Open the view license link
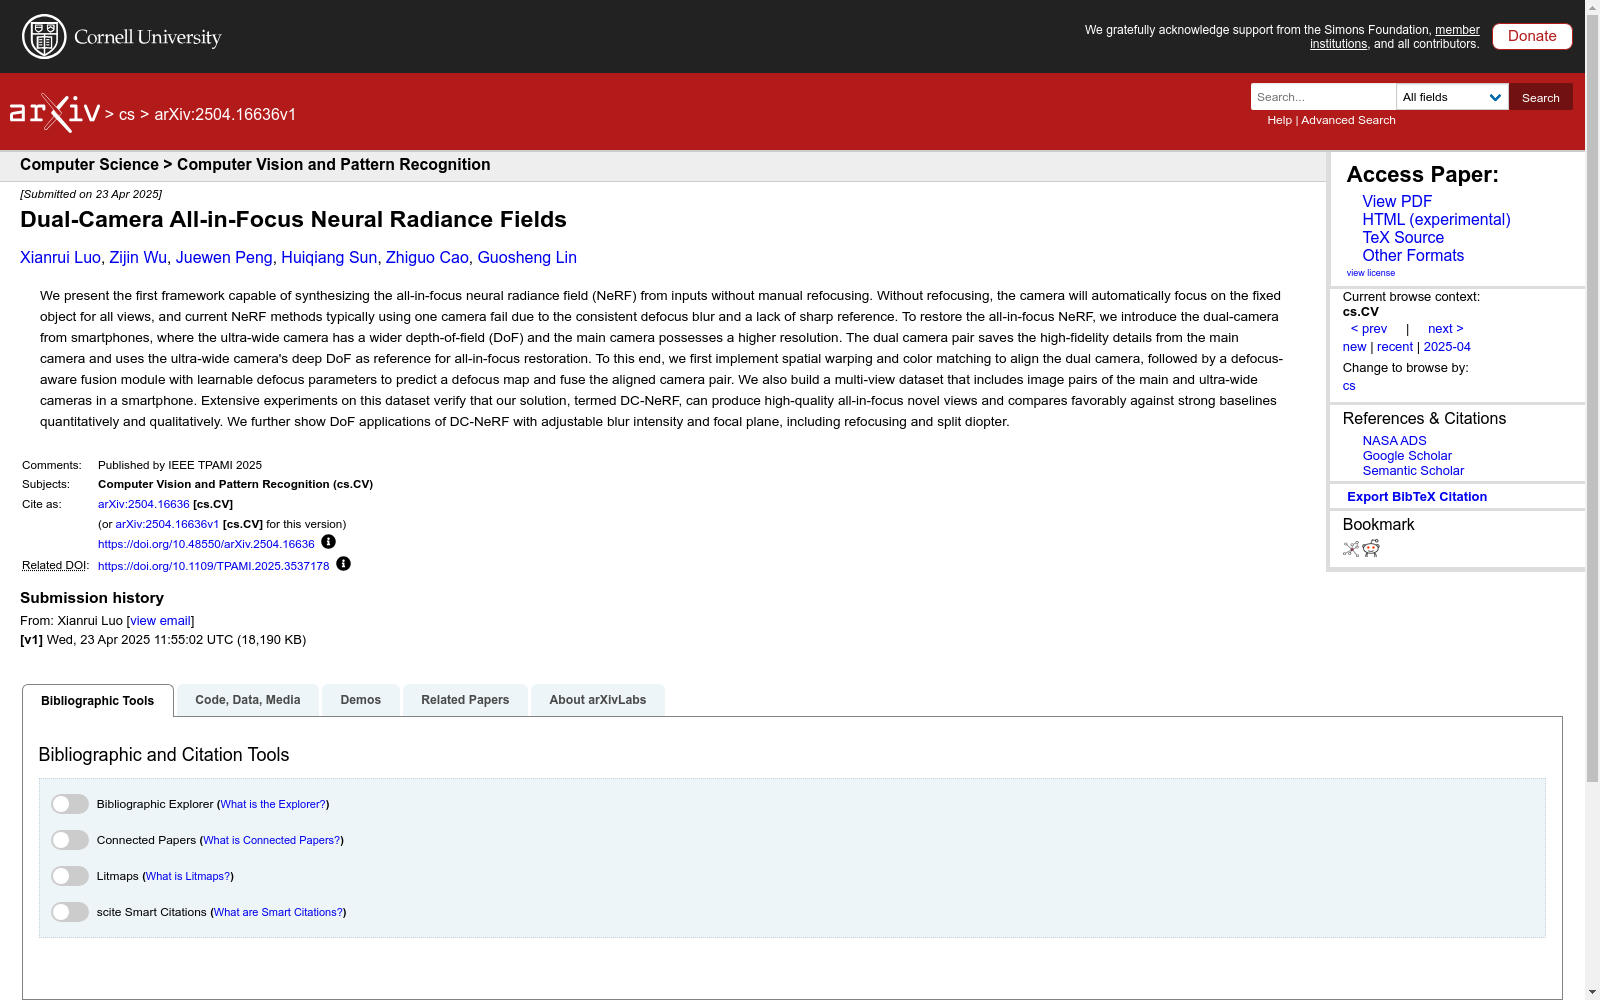Viewport: 1600px width, 1000px height. [1371, 273]
